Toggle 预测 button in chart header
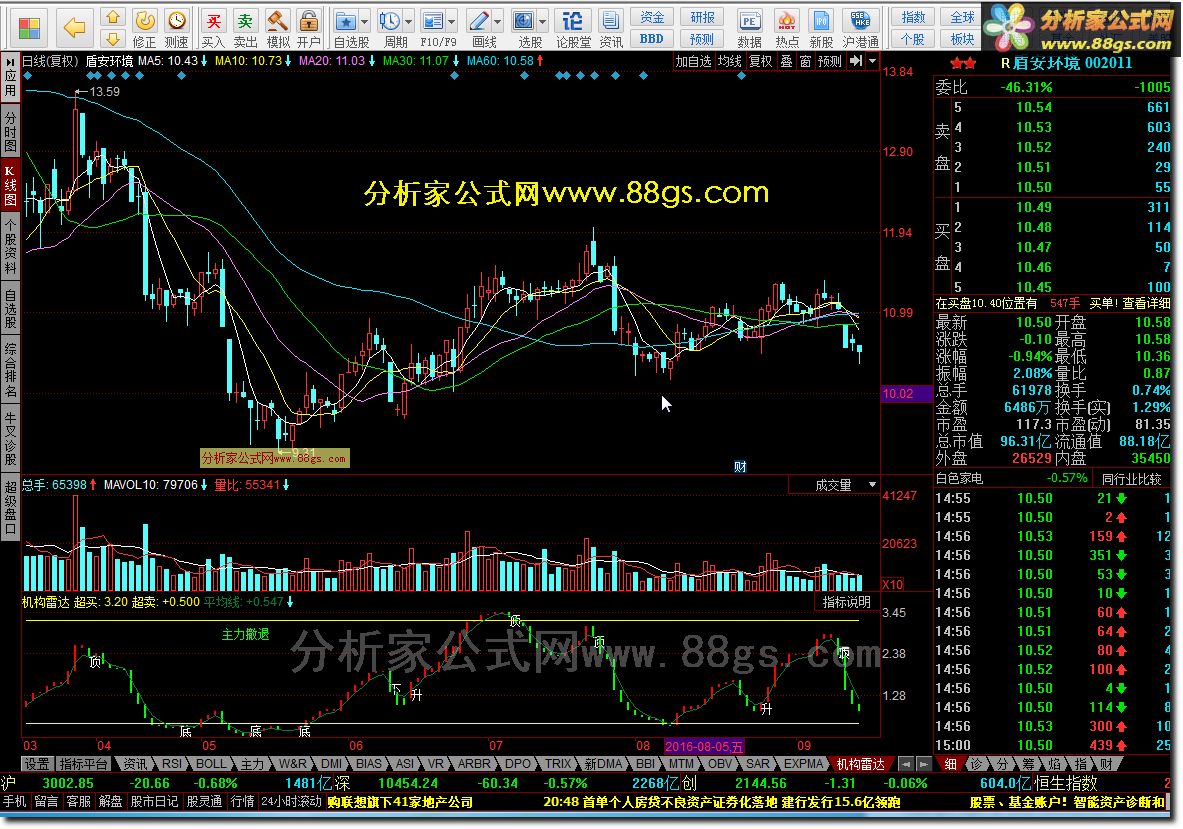Screen dimensions: 1183x829 click(830, 61)
